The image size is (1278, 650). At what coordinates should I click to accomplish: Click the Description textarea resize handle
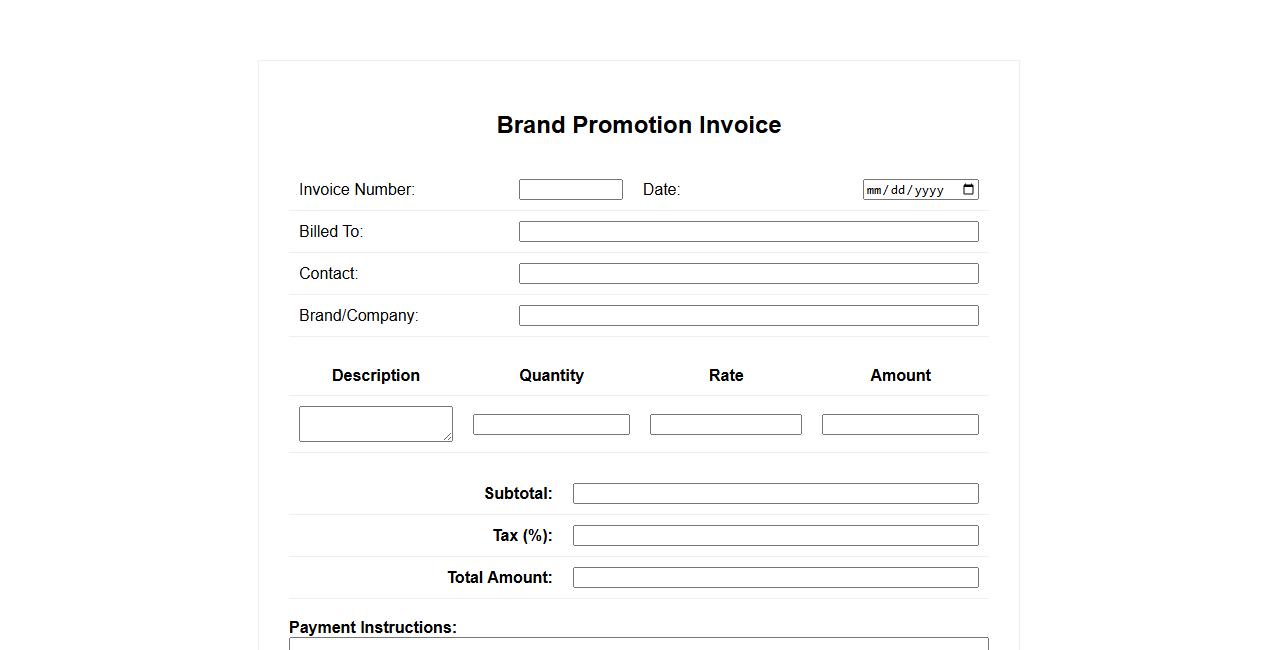448,437
